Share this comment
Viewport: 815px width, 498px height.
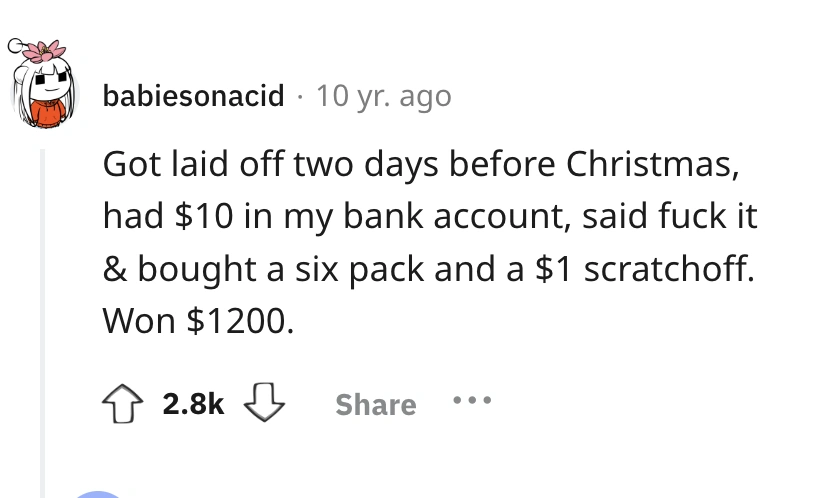375,404
